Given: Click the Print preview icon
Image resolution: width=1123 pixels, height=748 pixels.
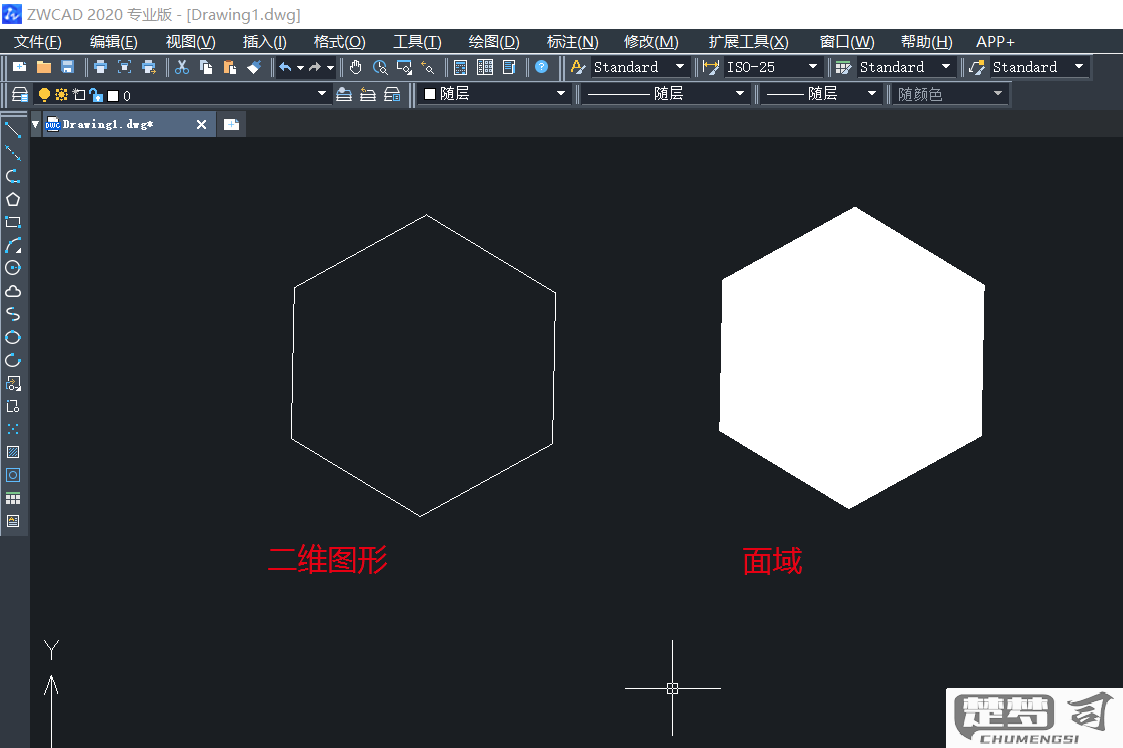Looking at the screenshot, I should tap(125, 67).
